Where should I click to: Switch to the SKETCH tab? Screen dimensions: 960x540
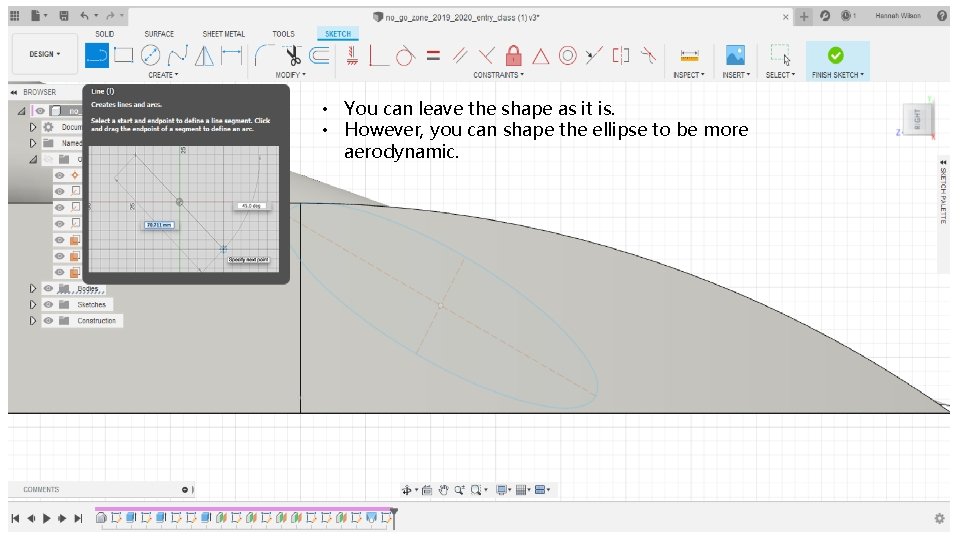tap(338, 34)
